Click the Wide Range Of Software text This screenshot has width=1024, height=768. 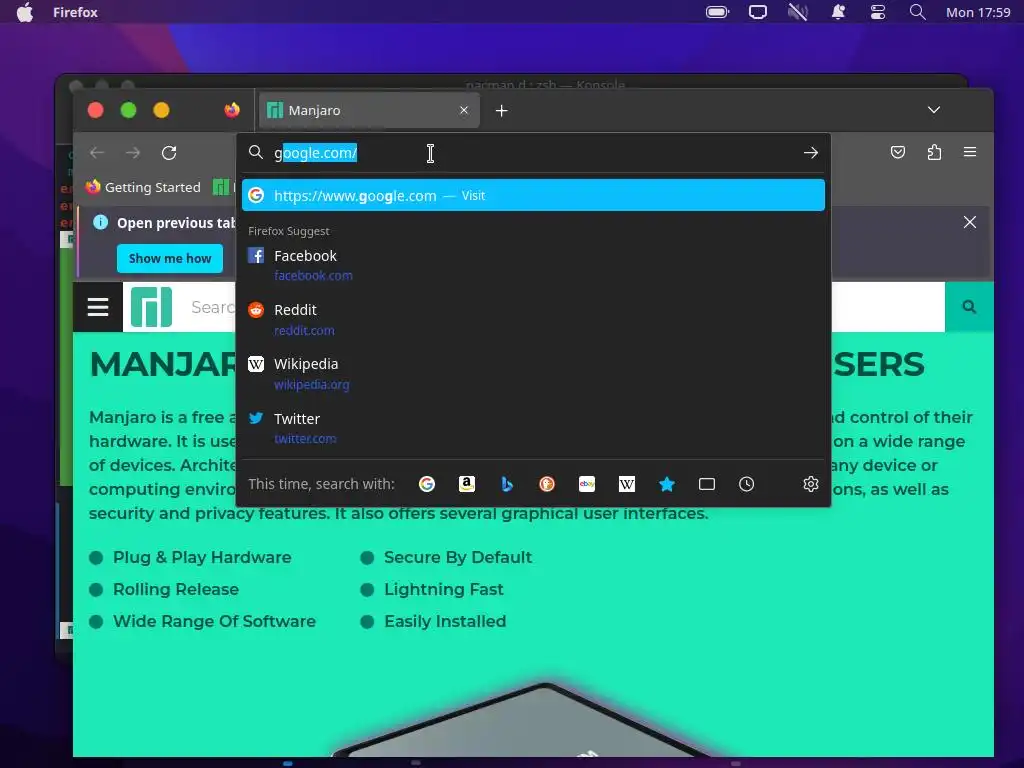point(214,621)
